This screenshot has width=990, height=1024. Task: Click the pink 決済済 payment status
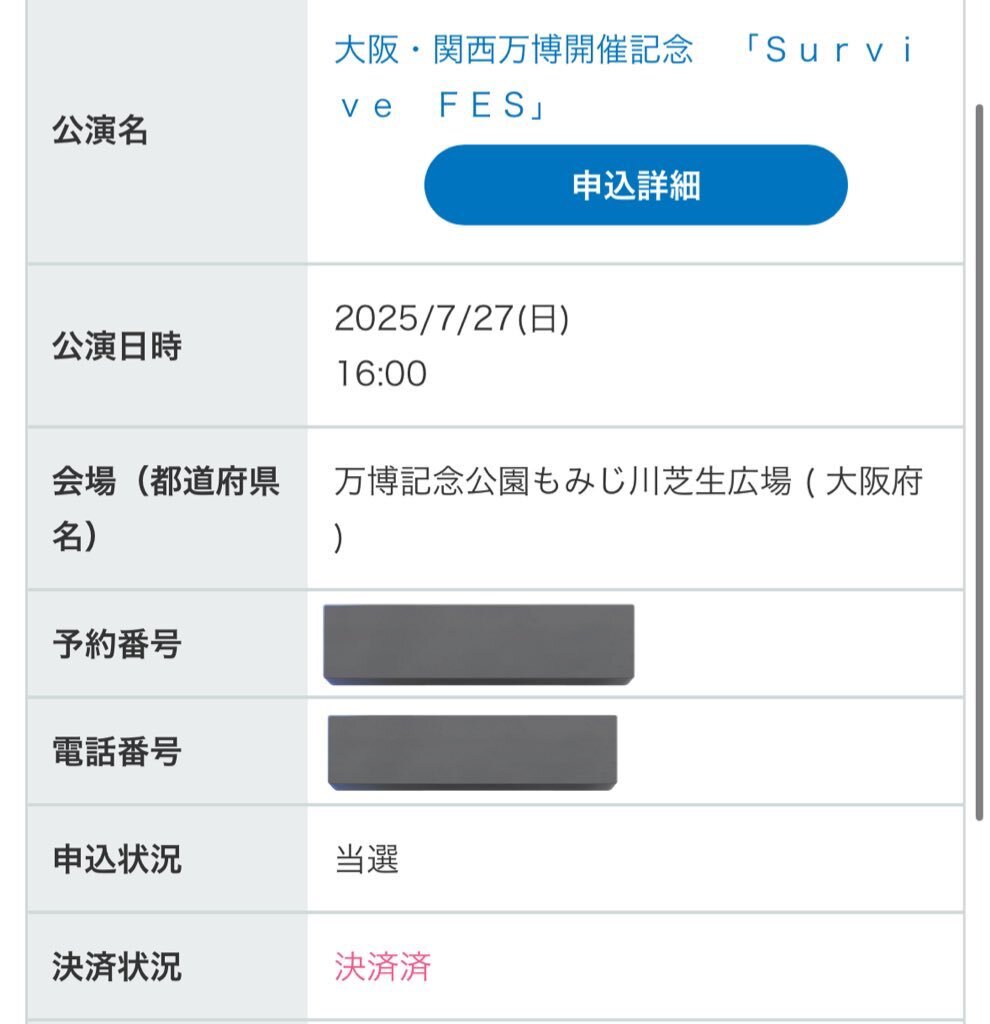tap(383, 967)
